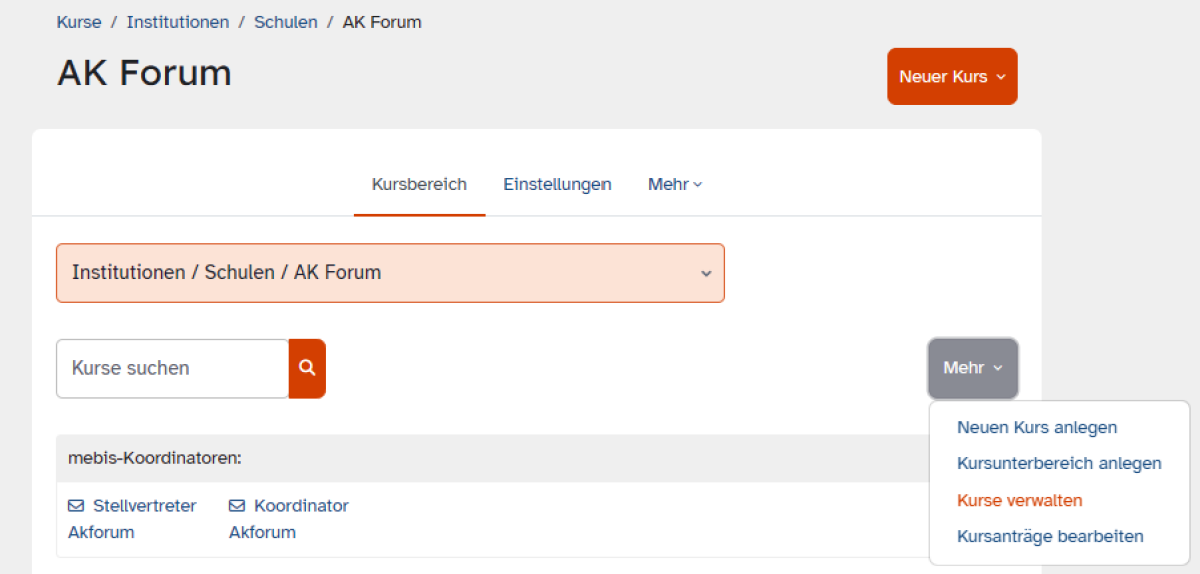Choose Kursanträge bearbeiten menu entry
Screen dimensions: 1200x574
point(1050,536)
